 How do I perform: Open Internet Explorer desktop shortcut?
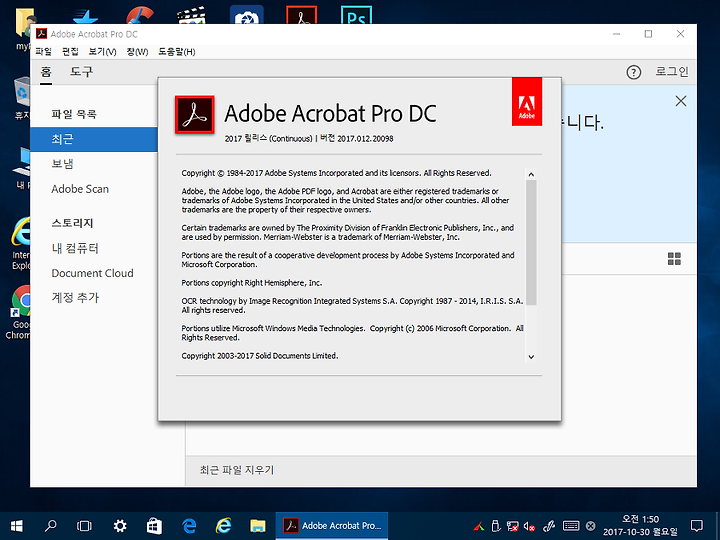(19, 243)
